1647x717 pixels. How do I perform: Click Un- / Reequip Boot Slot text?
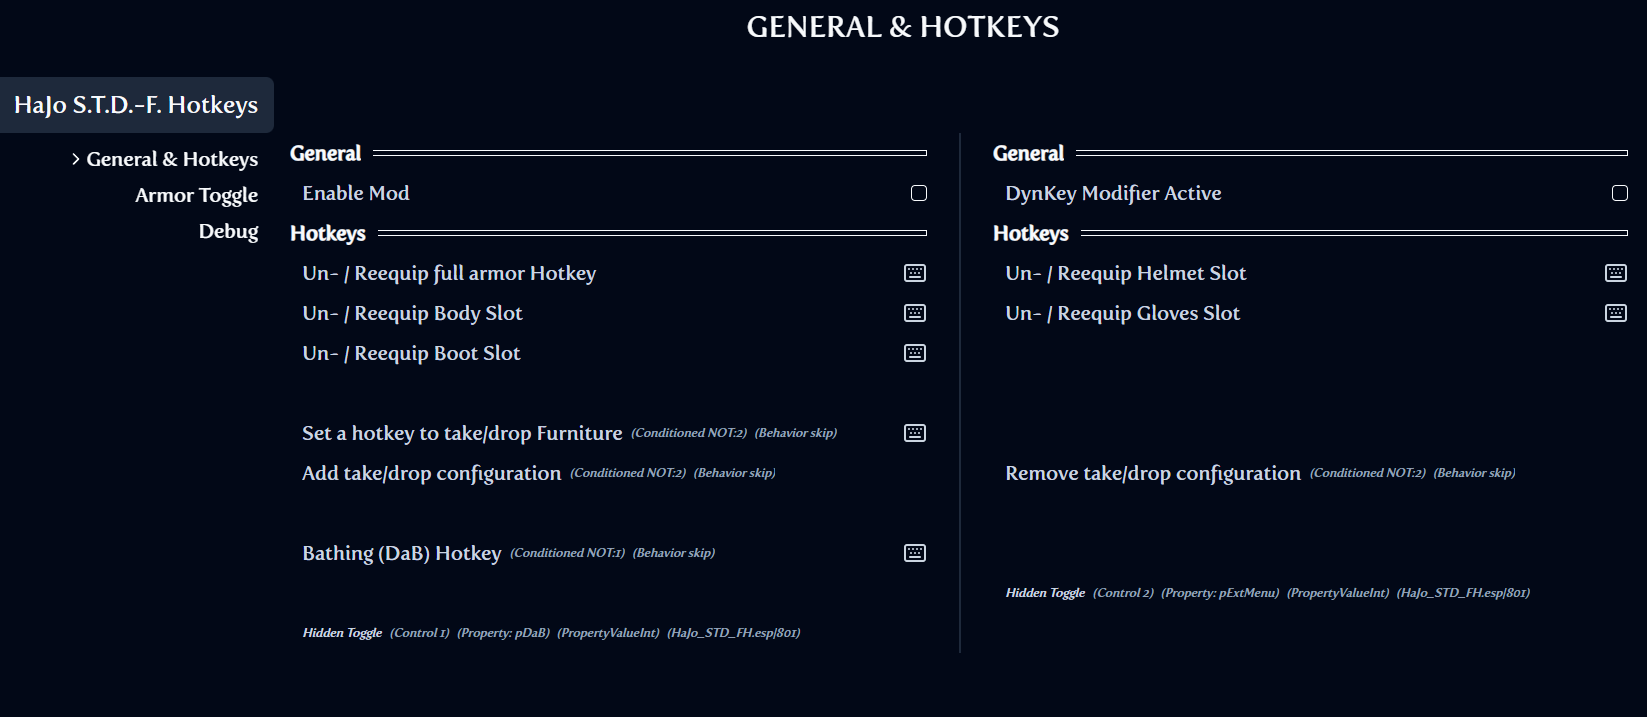411,353
